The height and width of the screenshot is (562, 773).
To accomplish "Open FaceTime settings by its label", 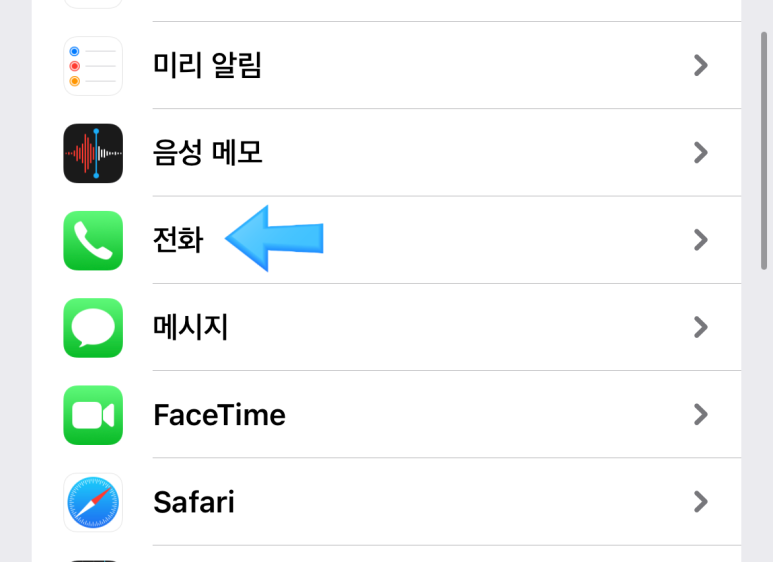I will pos(219,415).
